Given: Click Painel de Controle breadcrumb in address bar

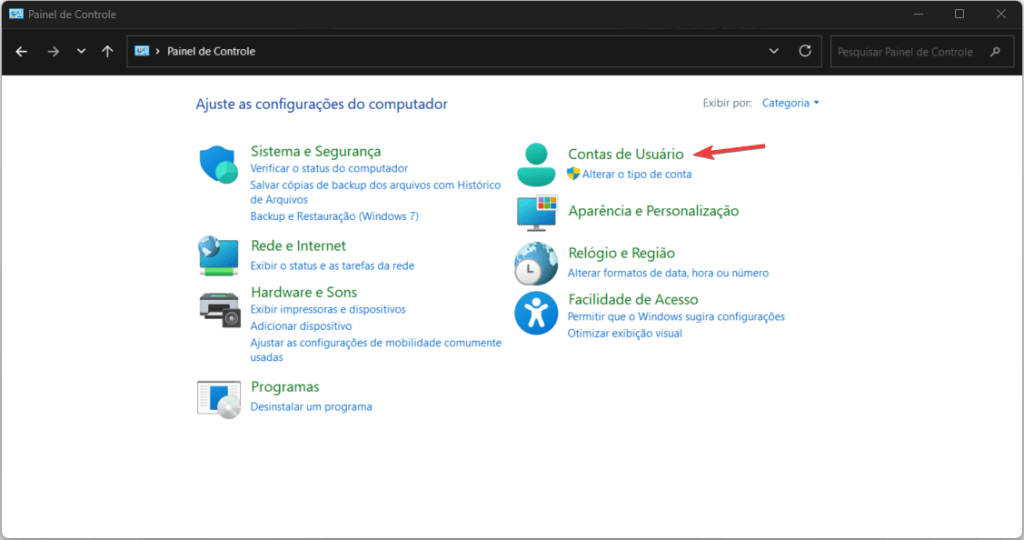Looking at the screenshot, I should pyautogui.click(x=211, y=51).
